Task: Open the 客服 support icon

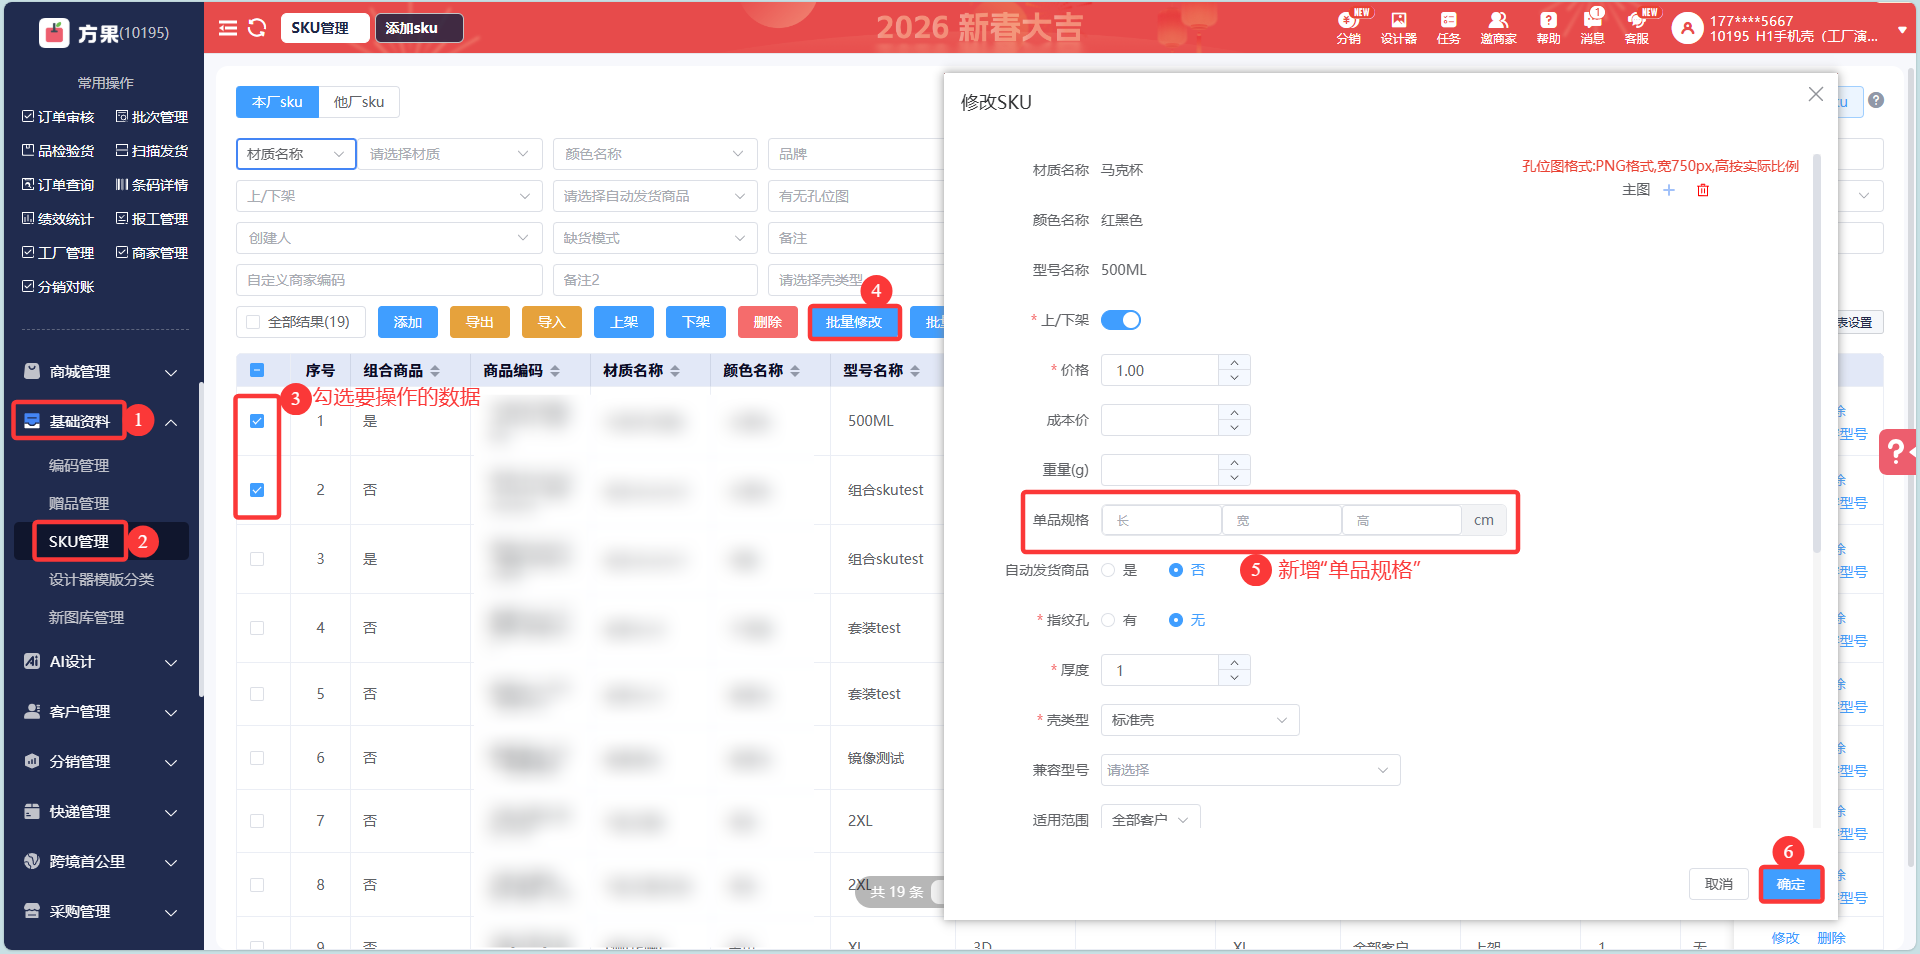Action: [x=1637, y=28]
